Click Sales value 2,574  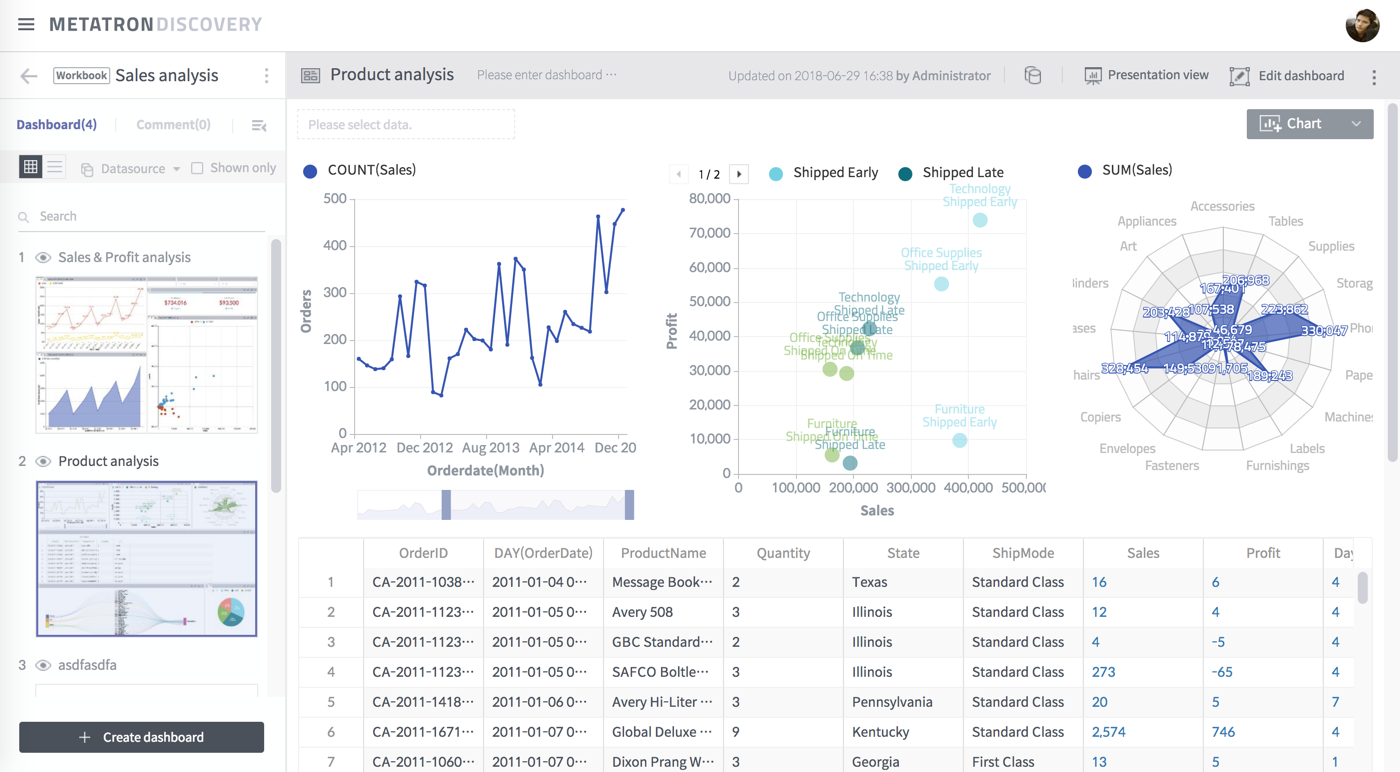tap(1109, 732)
